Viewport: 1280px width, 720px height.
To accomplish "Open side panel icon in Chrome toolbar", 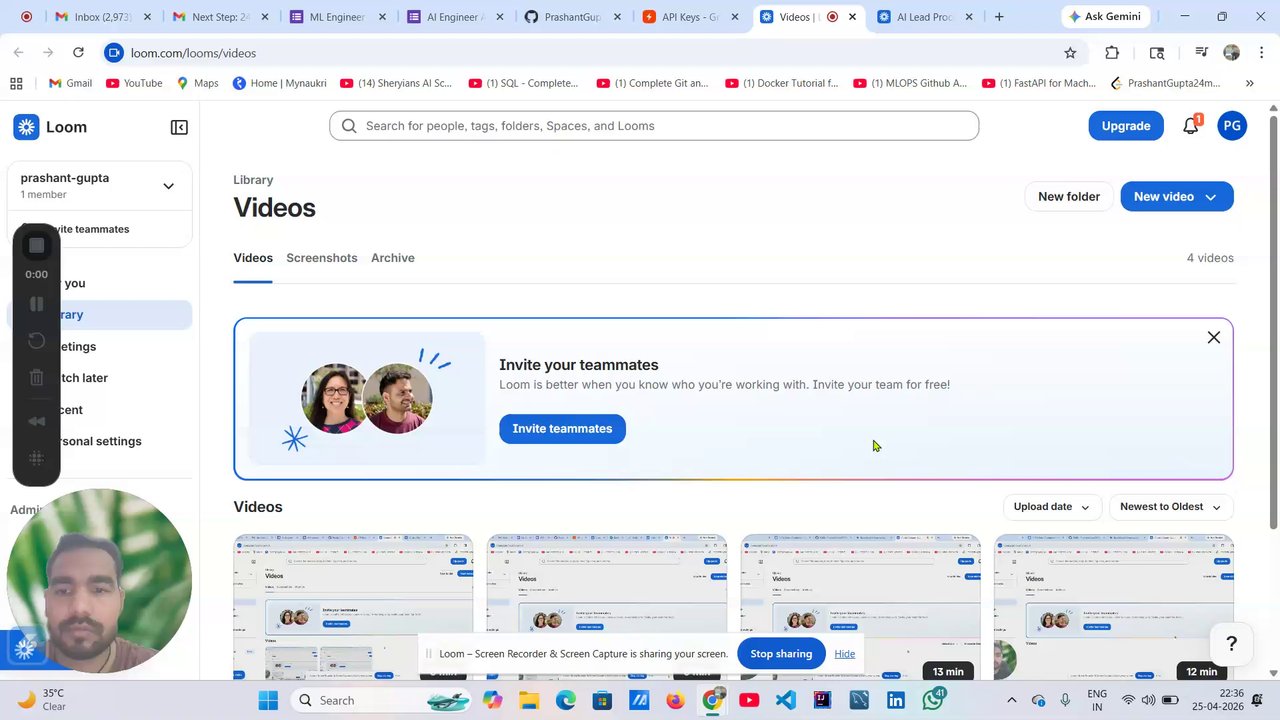I will tap(1157, 53).
